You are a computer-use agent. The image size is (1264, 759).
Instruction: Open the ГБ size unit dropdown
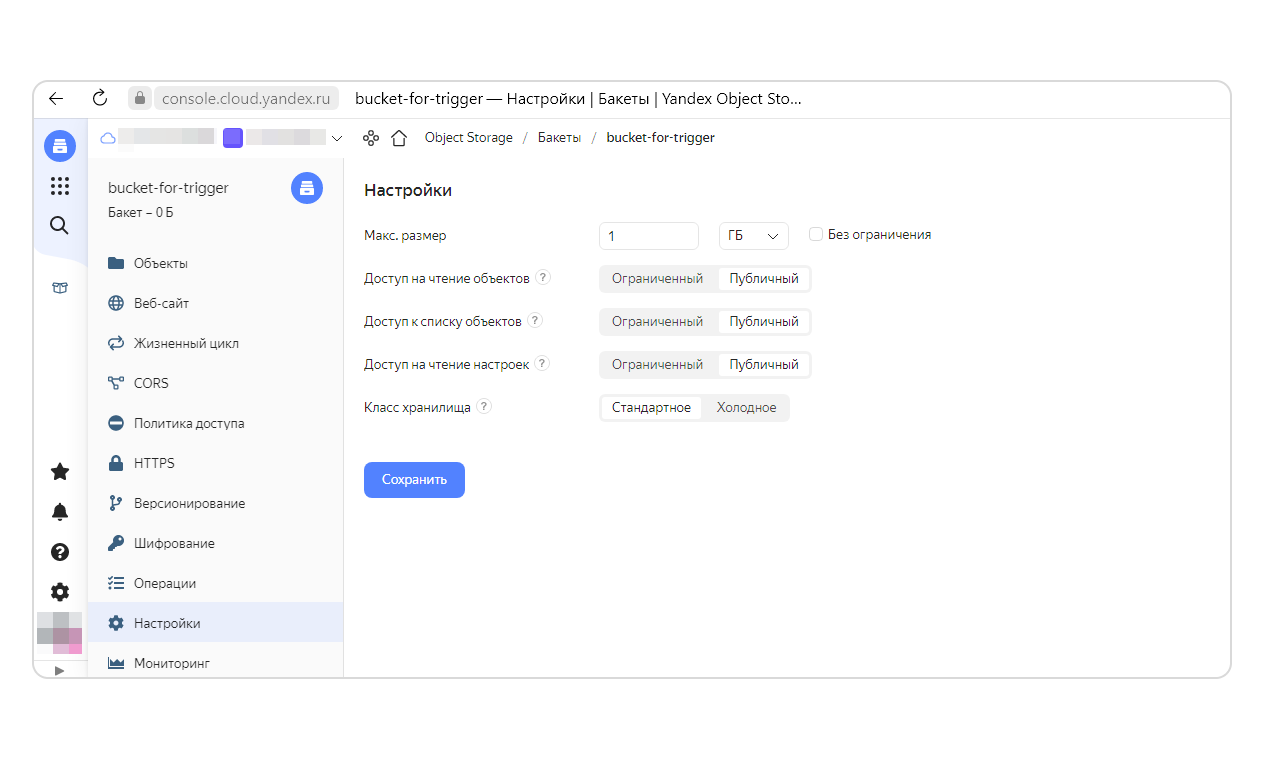tap(754, 236)
